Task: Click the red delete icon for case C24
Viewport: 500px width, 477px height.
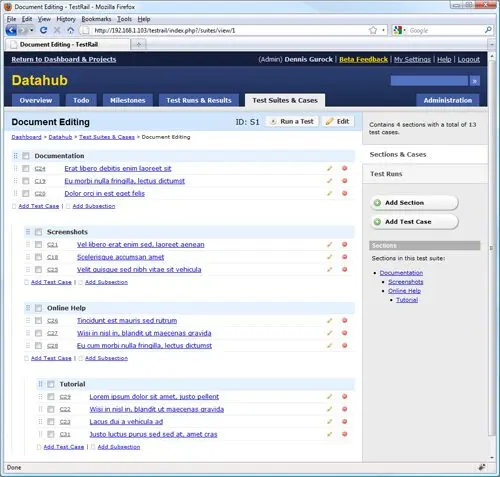Action: click(x=345, y=168)
